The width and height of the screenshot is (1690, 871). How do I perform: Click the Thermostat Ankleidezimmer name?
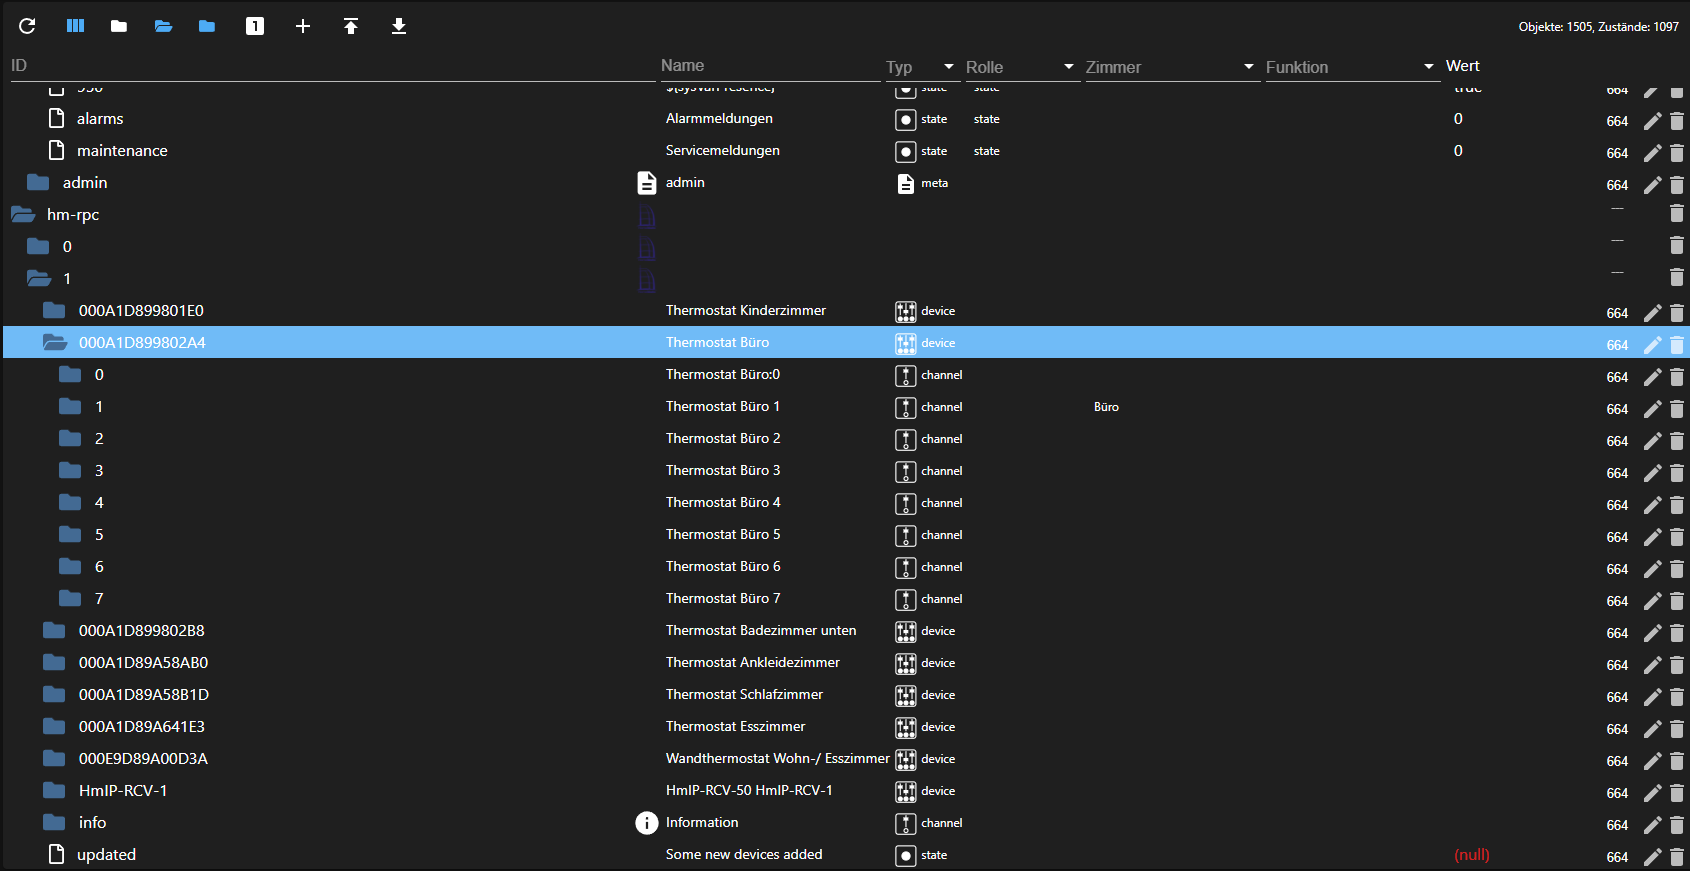pyautogui.click(x=753, y=662)
